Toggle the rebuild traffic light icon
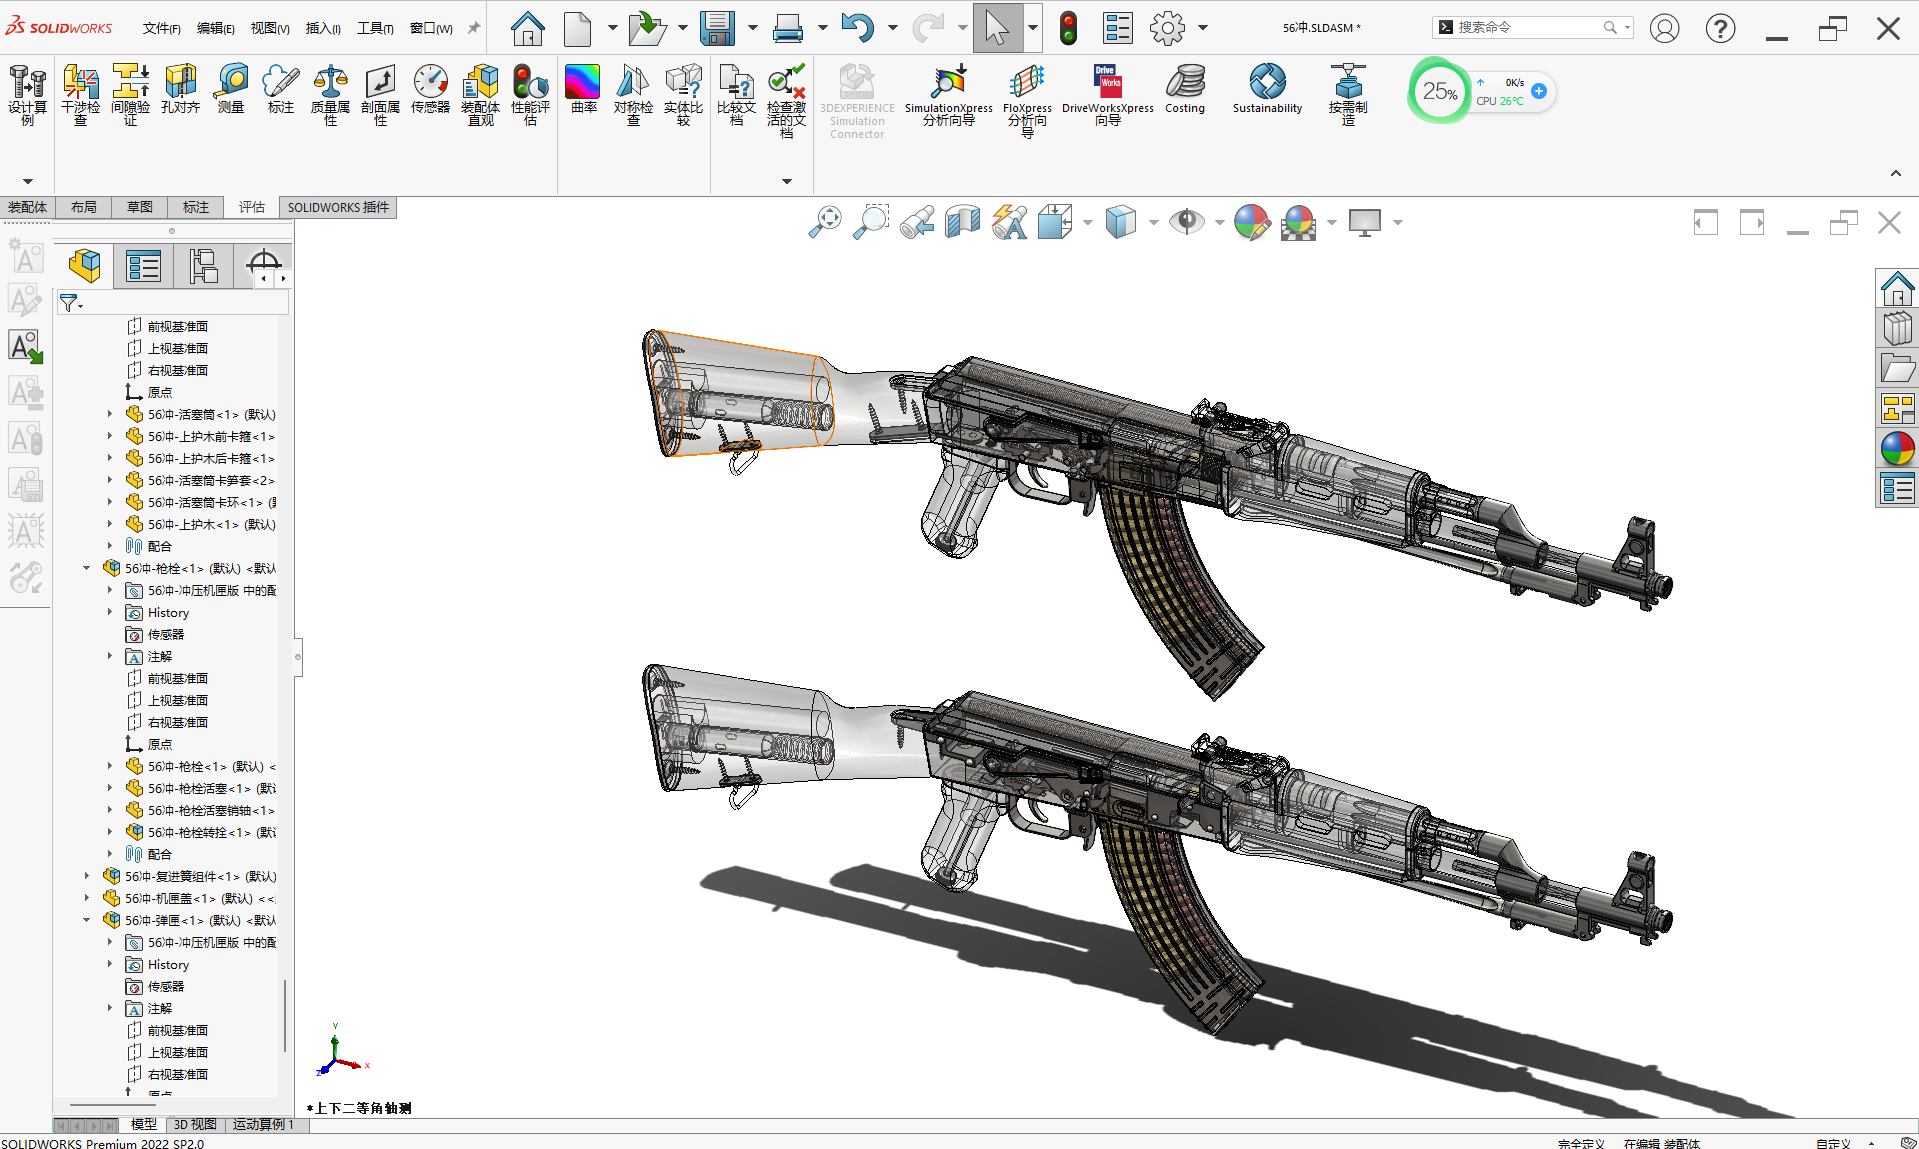1919x1149 pixels. (x=1068, y=28)
